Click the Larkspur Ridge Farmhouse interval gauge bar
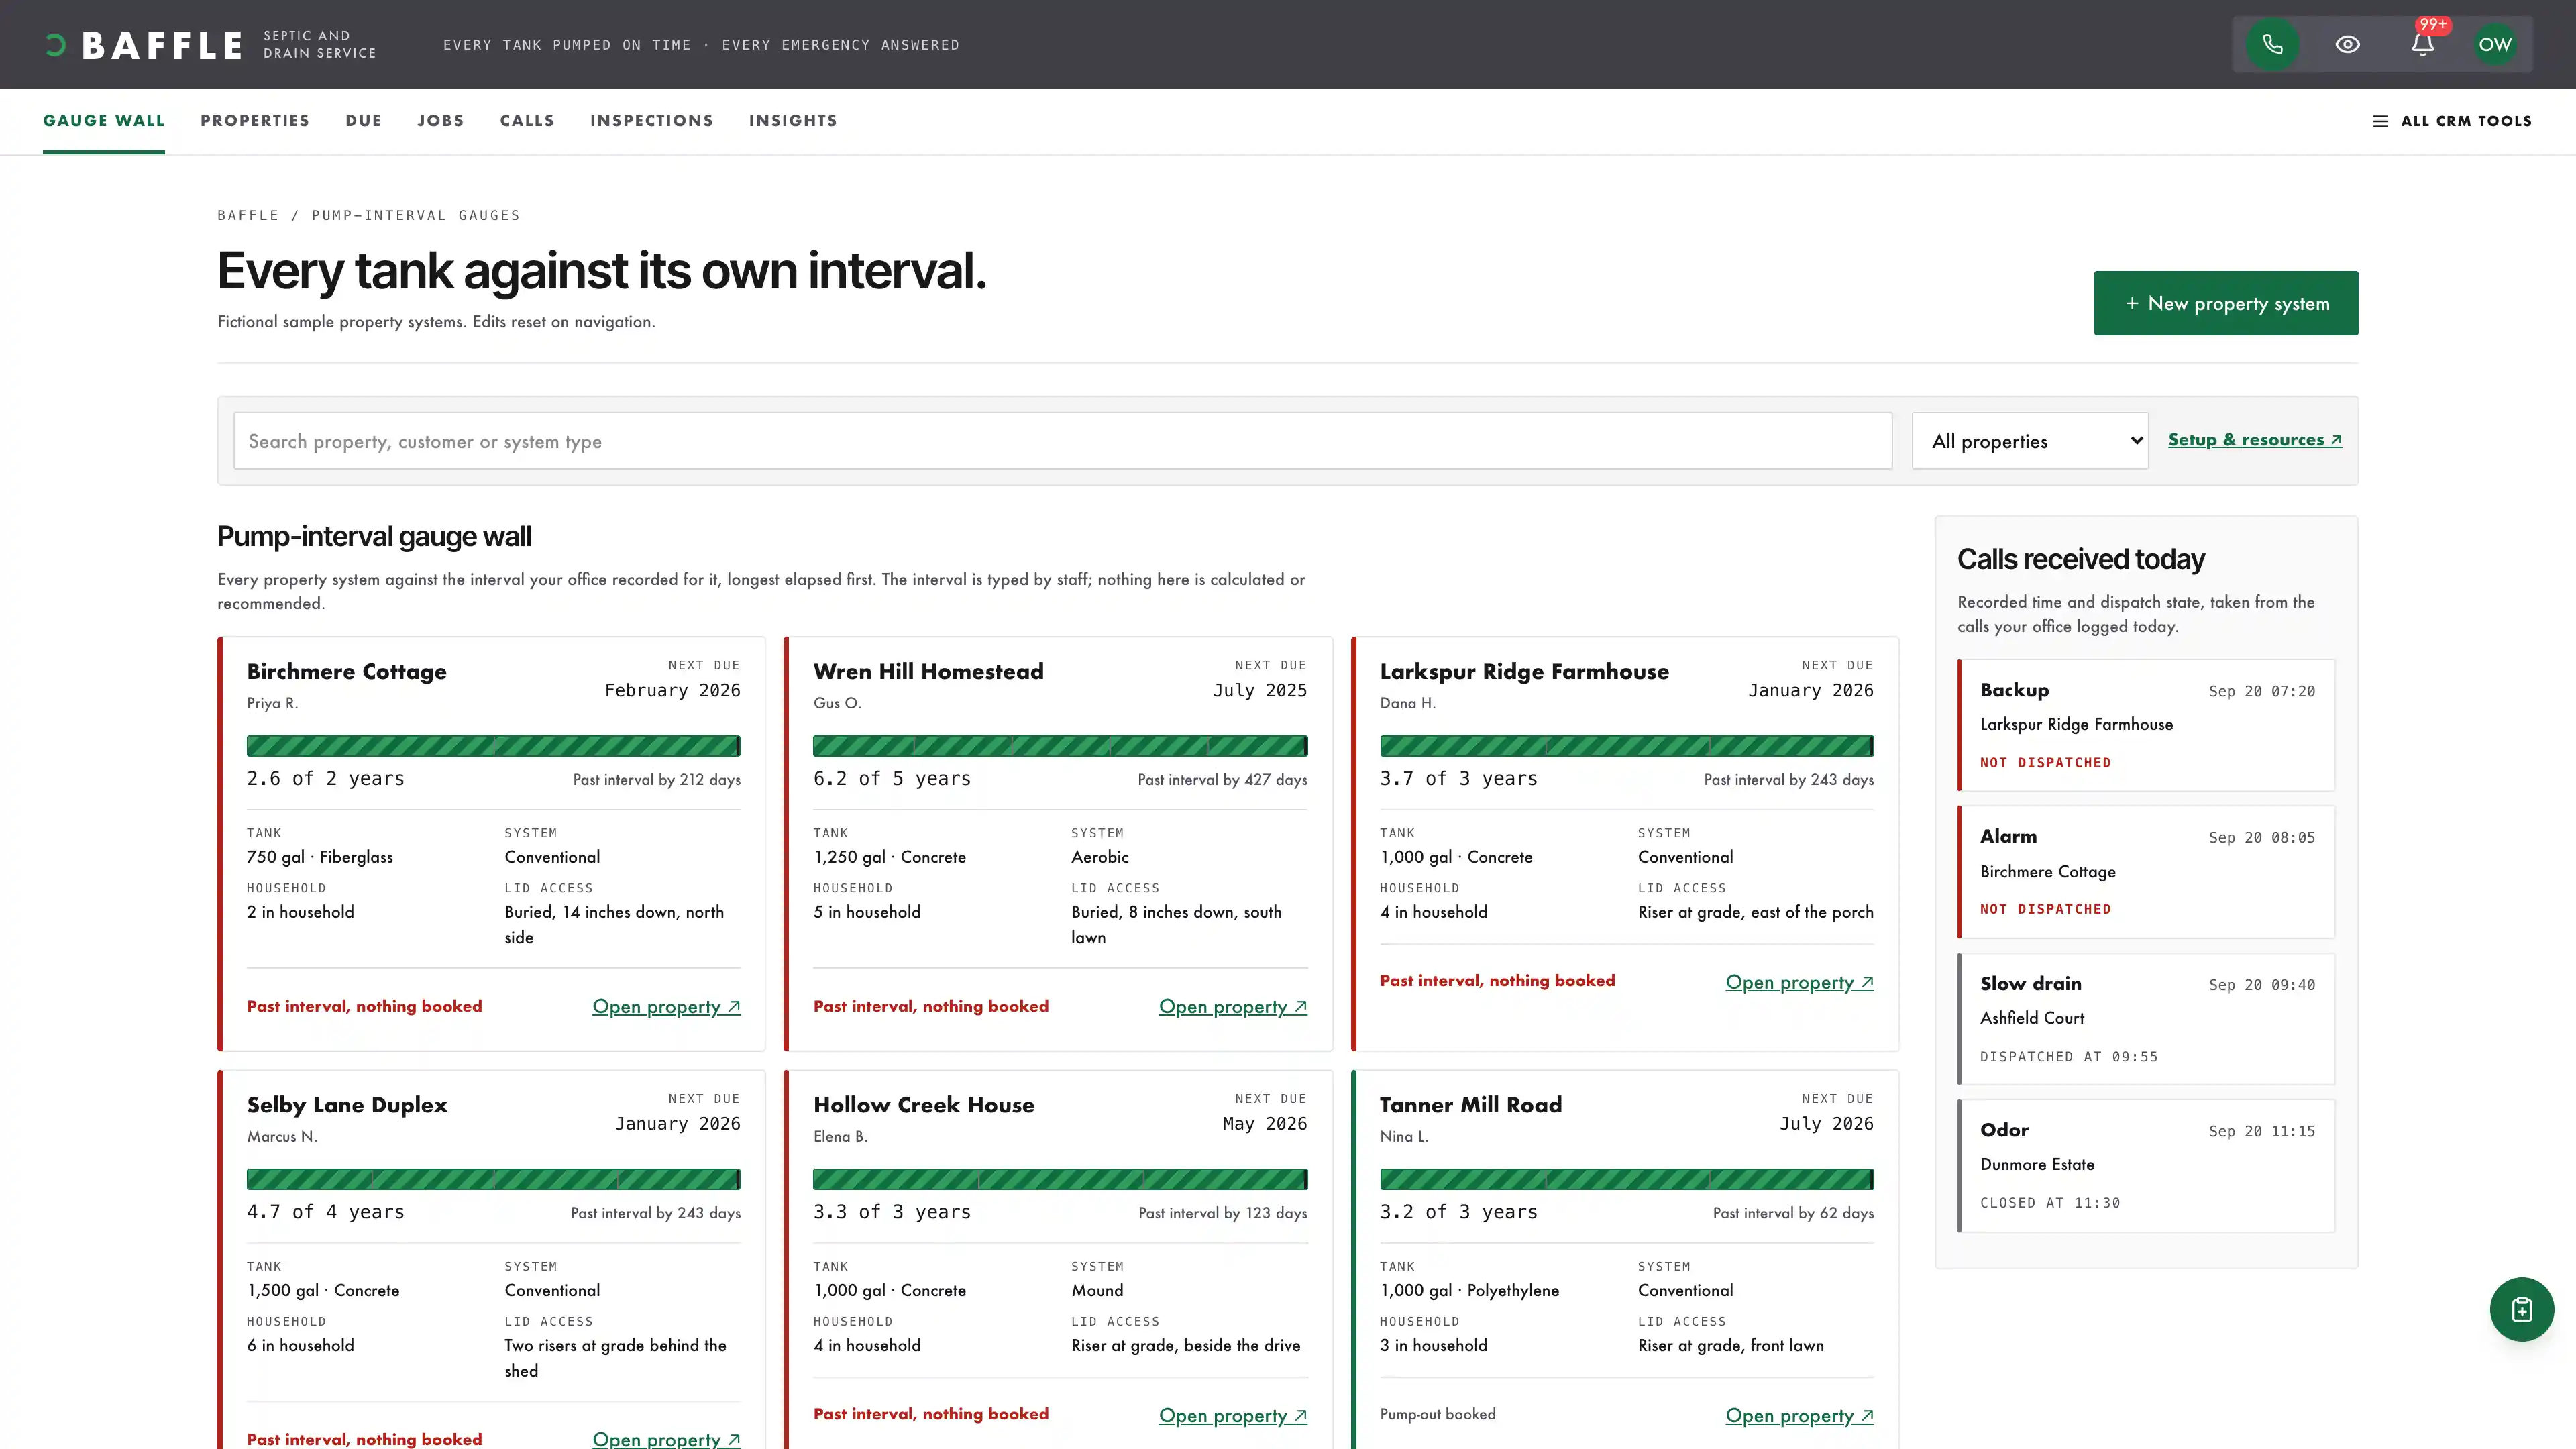Viewport: 2576px width, 1449px height. click(1626, 746)
